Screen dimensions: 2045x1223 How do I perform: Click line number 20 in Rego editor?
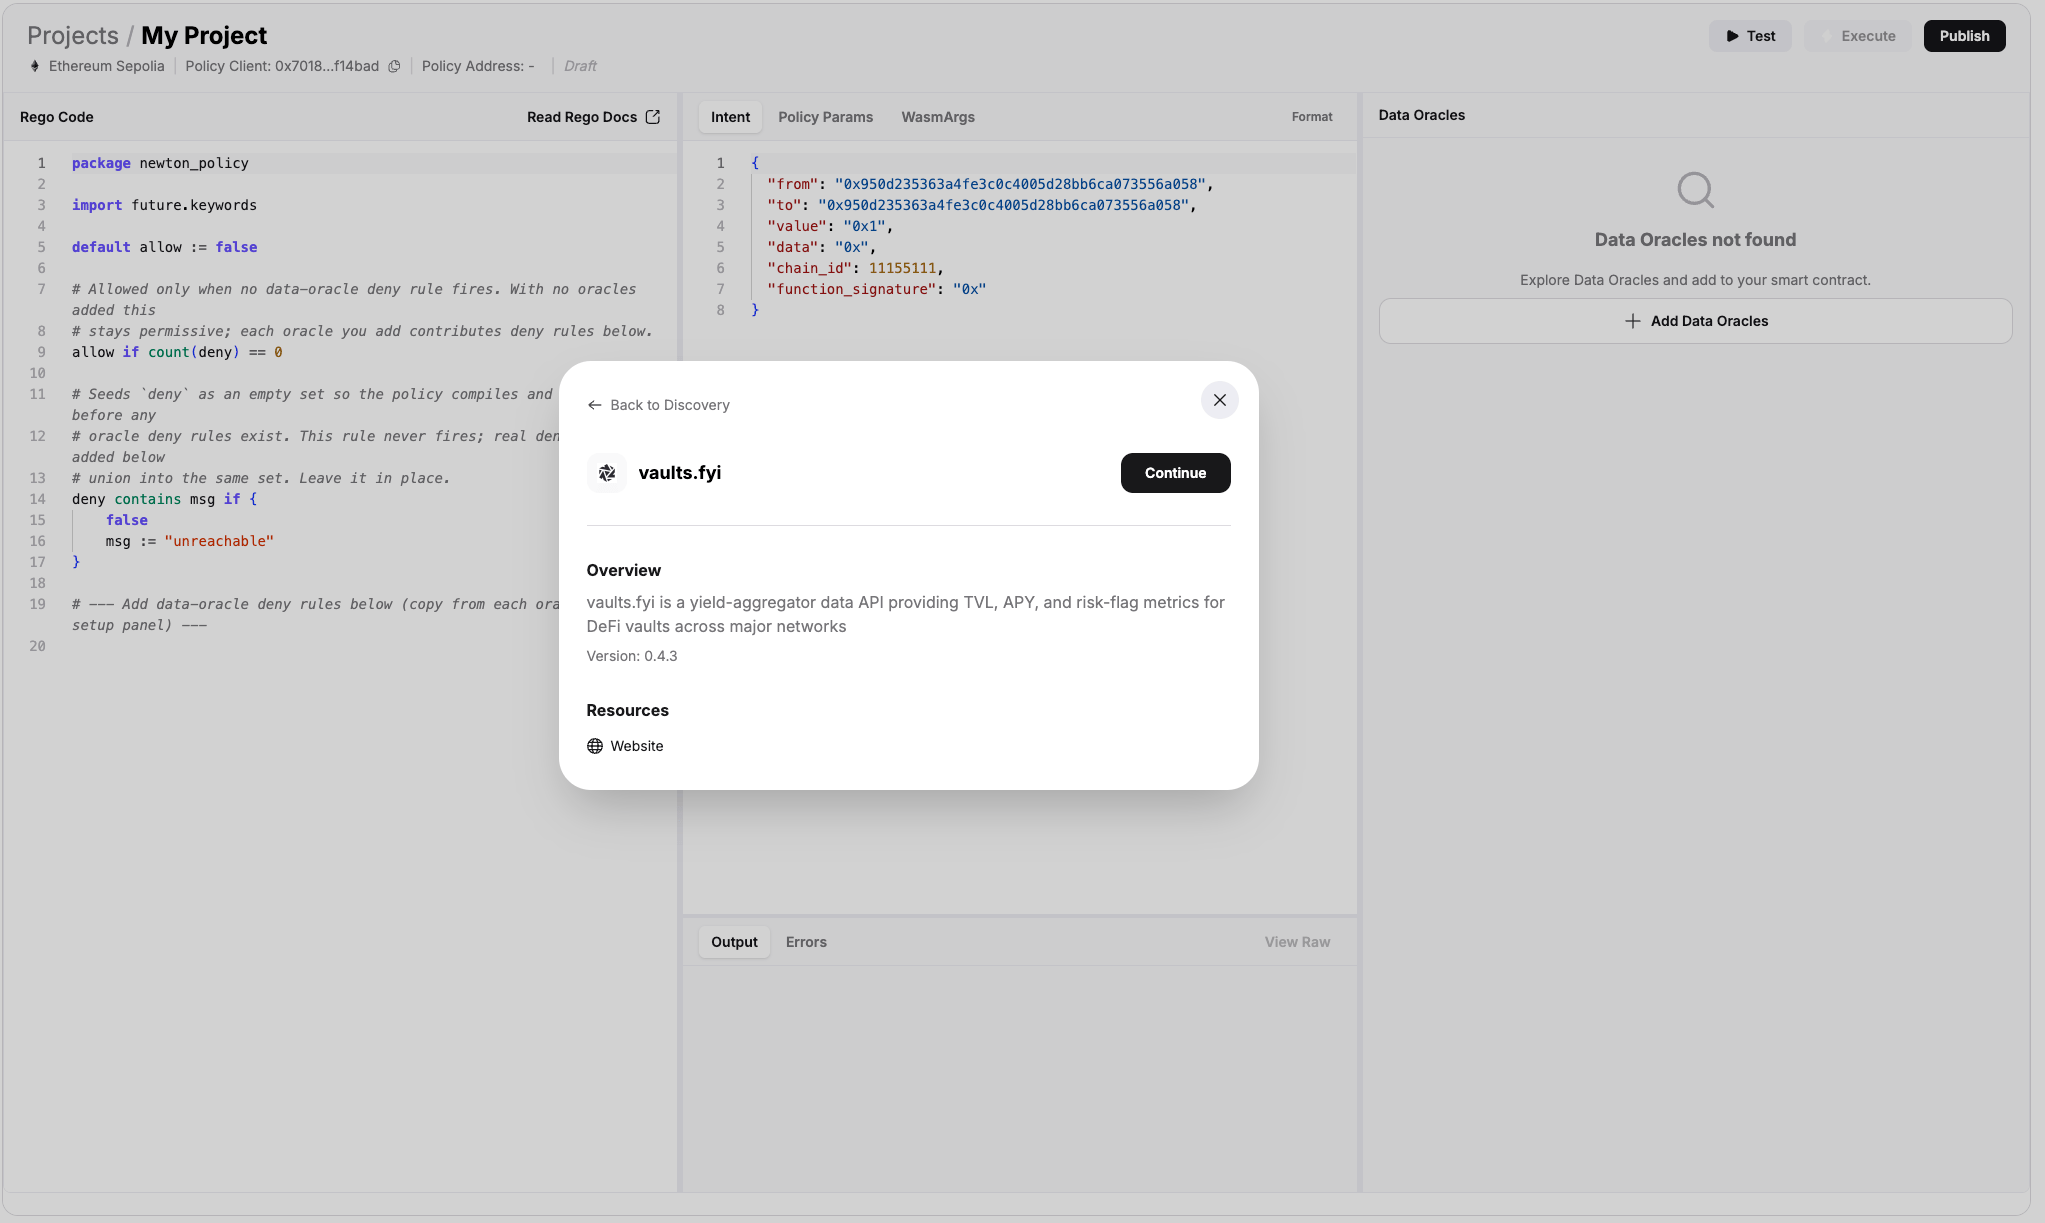pyautogui.click(x=37, y=646)
